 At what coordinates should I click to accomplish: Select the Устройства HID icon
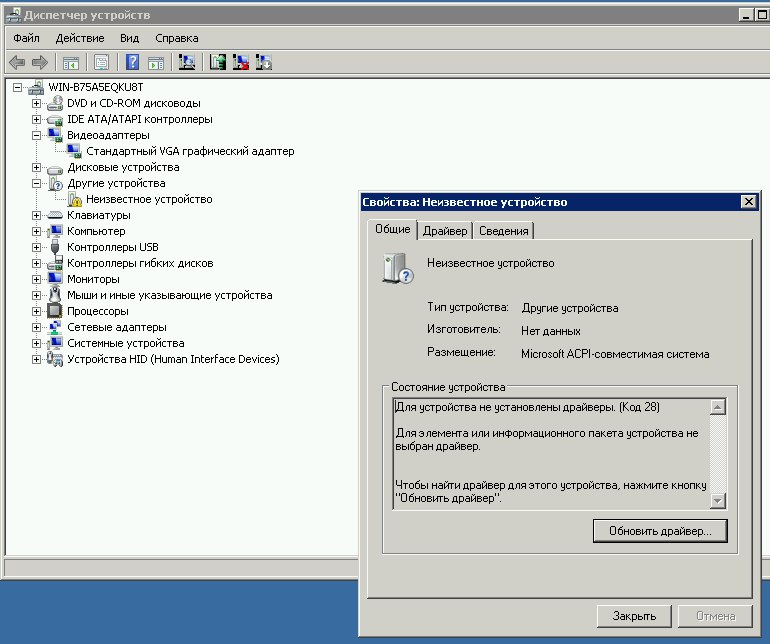tap(55, 359)
